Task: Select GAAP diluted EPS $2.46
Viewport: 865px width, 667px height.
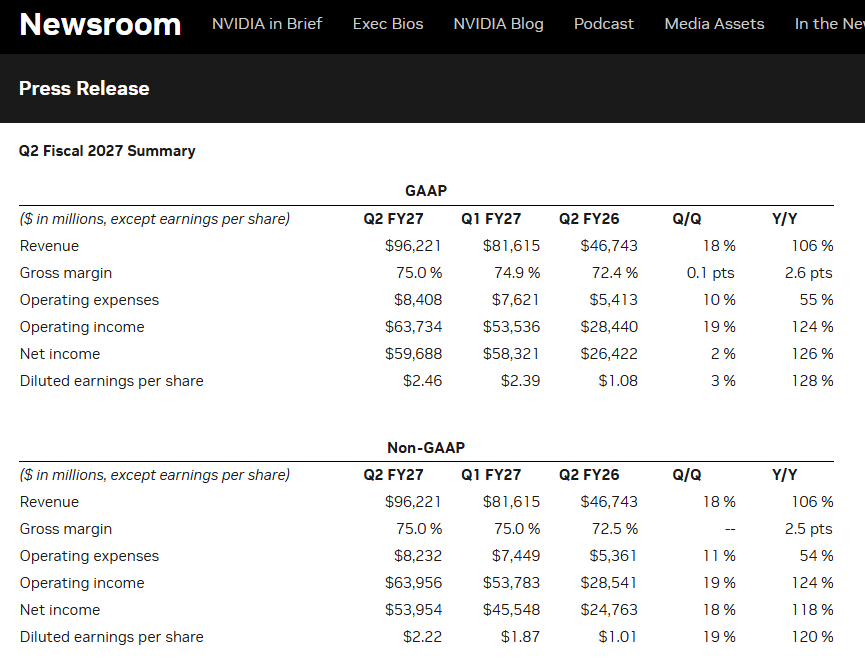Action: pos(423,381)
